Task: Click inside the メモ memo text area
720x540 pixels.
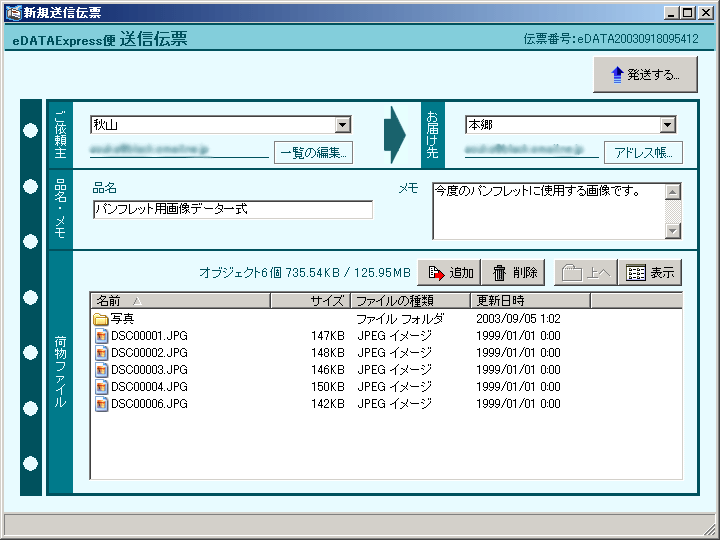Action: point(548,211)
